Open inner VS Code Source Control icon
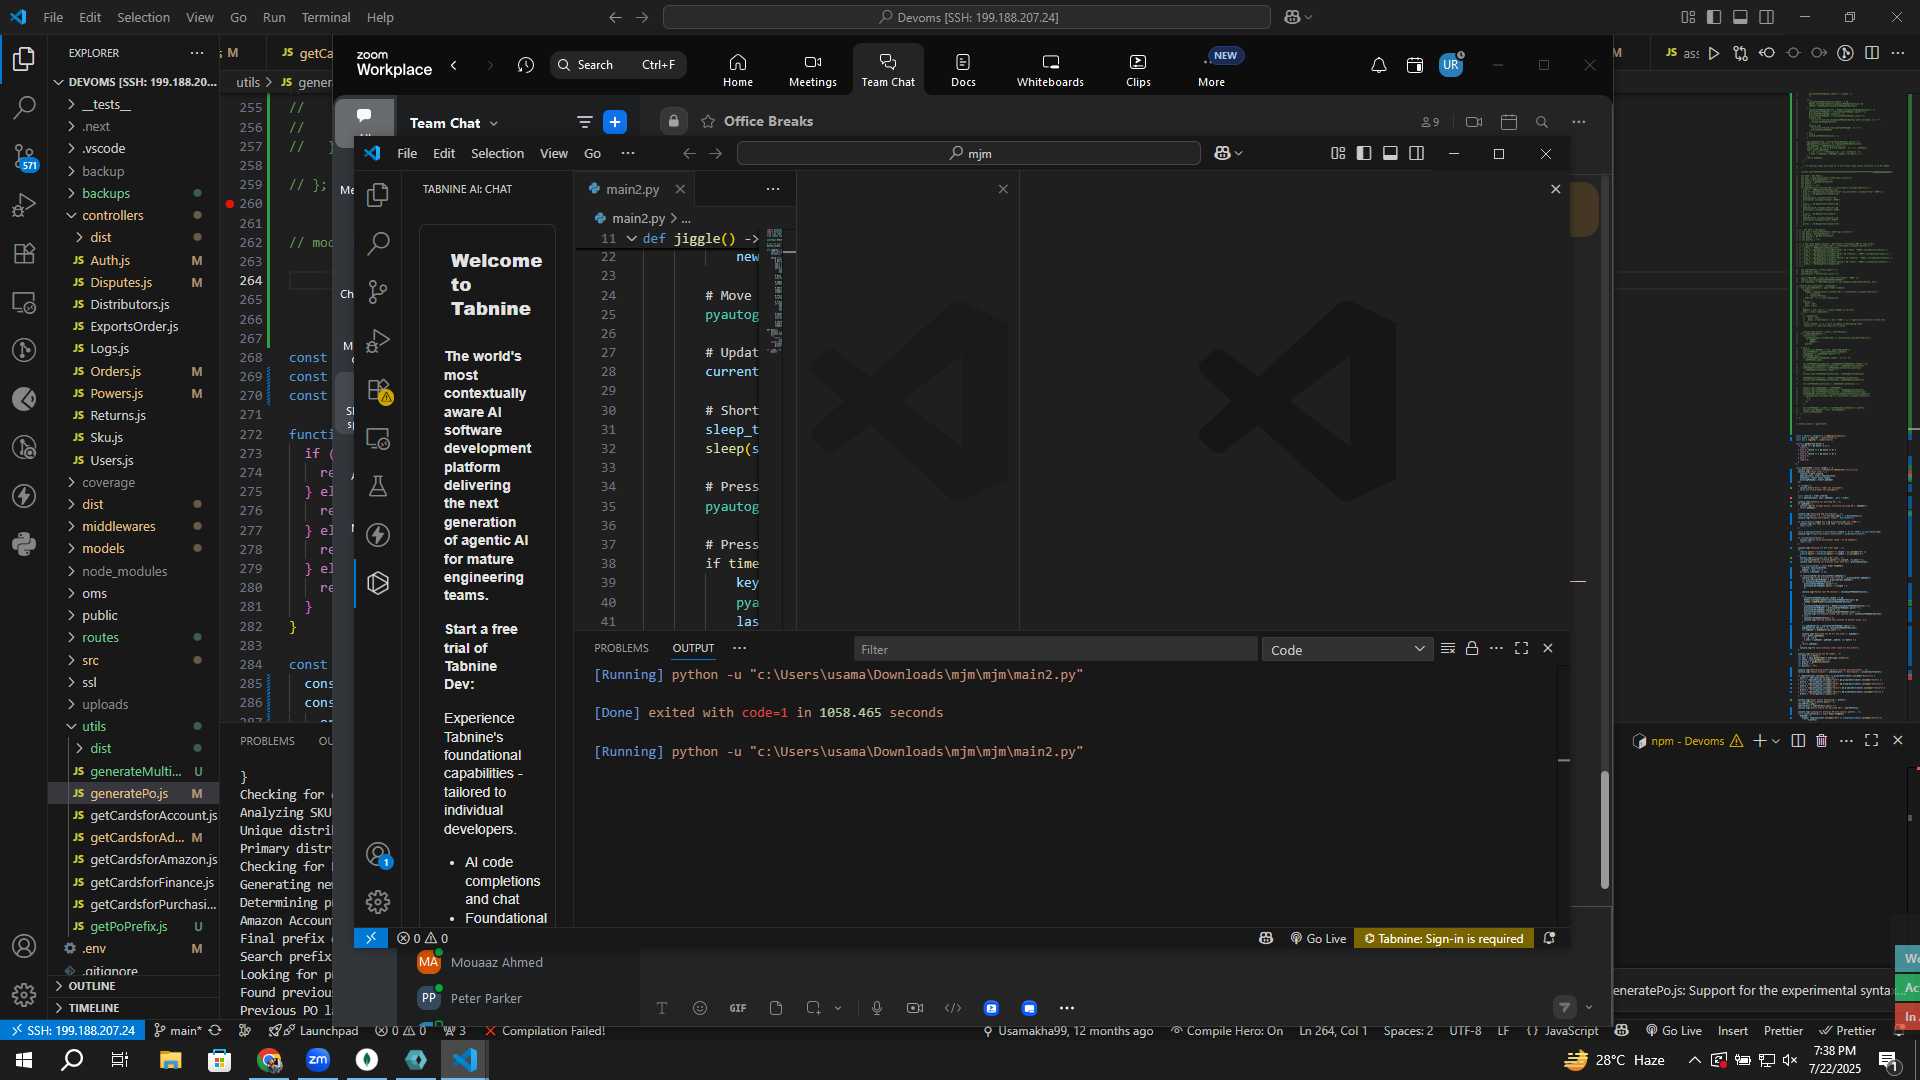 click(378, 292)
